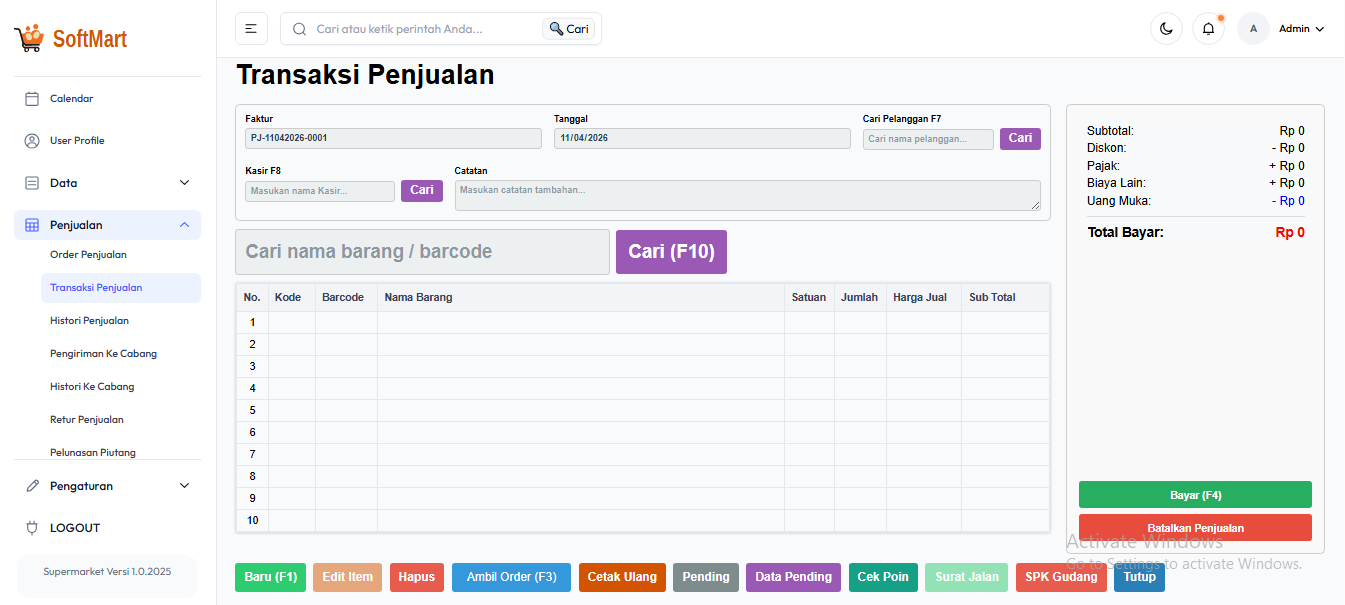Click the hamburger menu icon
This screenshot has height=605, width=1345.
251,28
